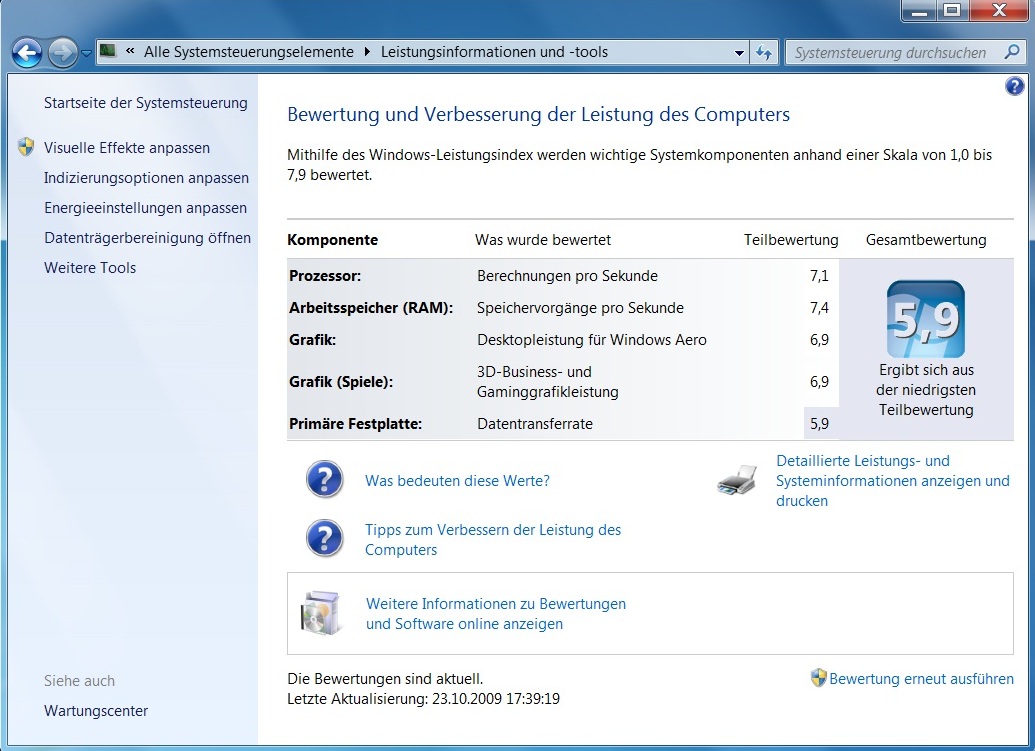
Task: Open Datenträgerbereinigung öffnen link
Action: pyautogui.click(x=147, y=238)
